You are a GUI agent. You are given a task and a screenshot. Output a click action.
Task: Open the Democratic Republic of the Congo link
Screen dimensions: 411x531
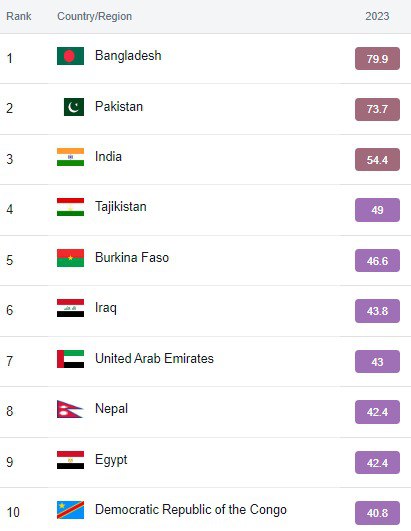[x=191, y=509]
